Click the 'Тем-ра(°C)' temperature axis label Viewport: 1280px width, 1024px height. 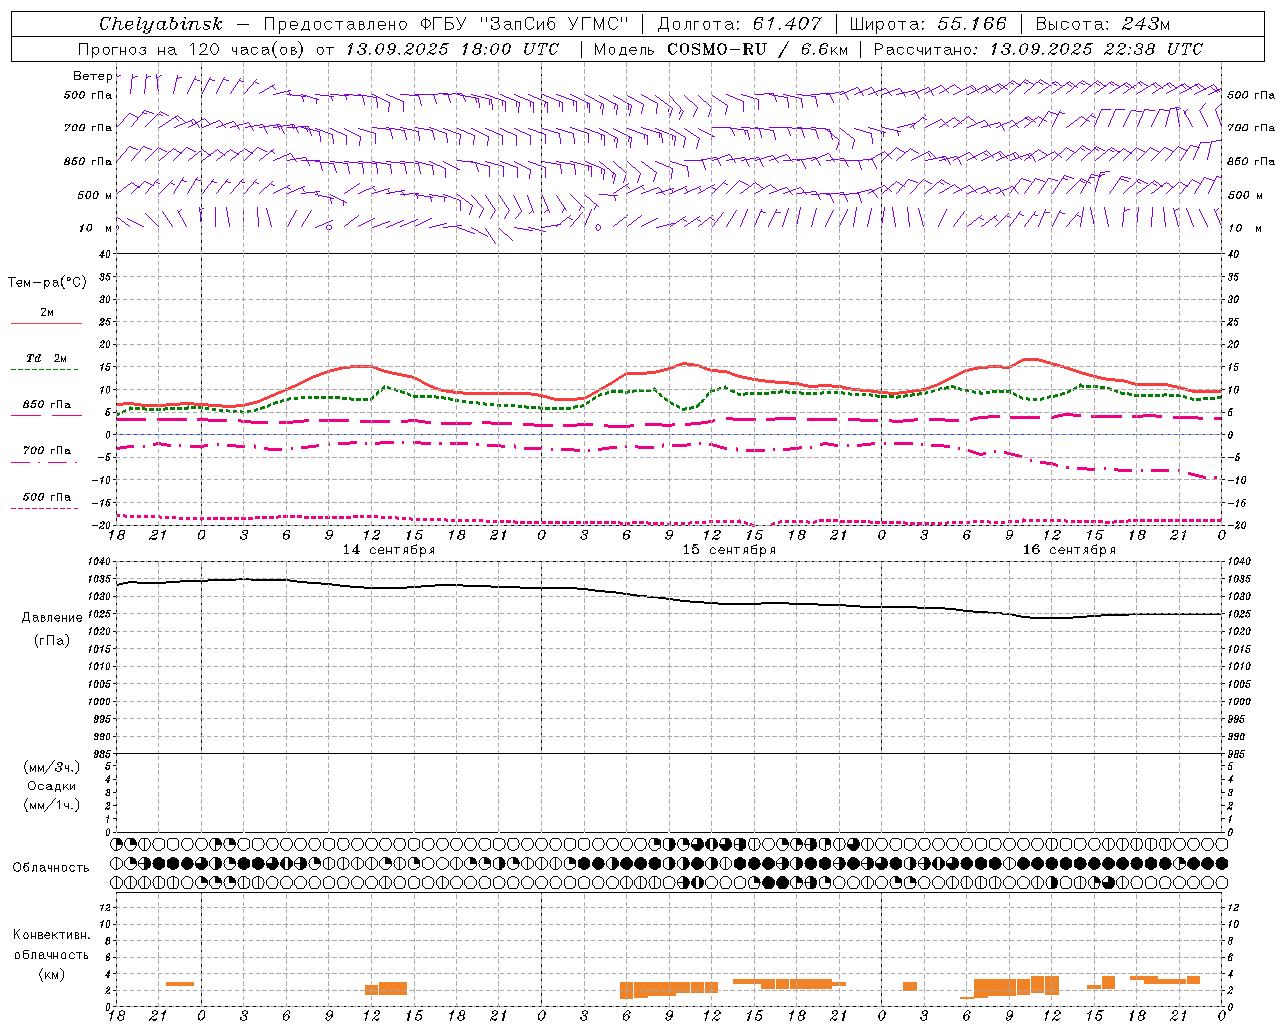[47, 282]
